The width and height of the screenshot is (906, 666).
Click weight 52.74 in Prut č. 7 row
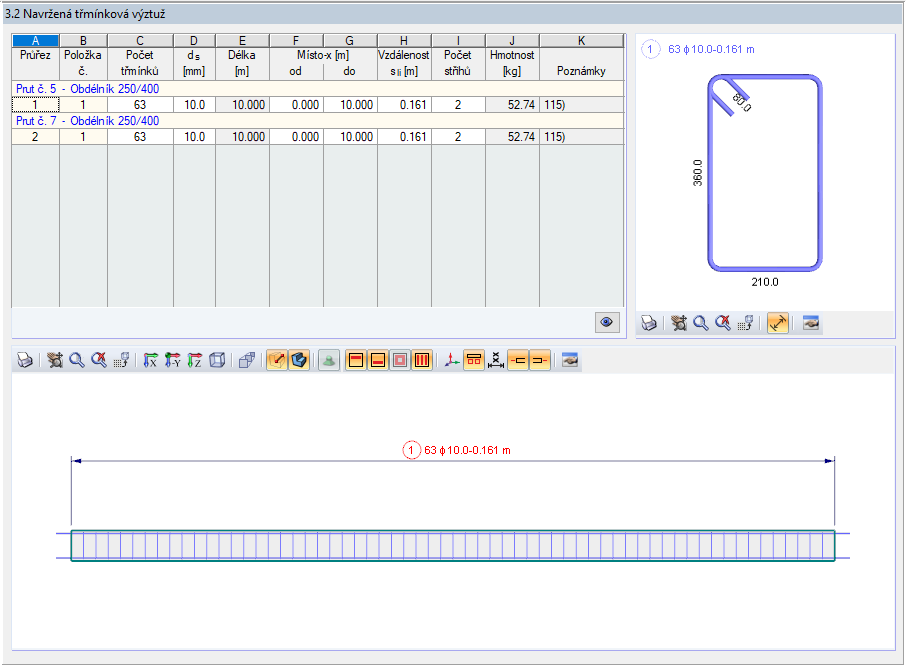(512, 137)
